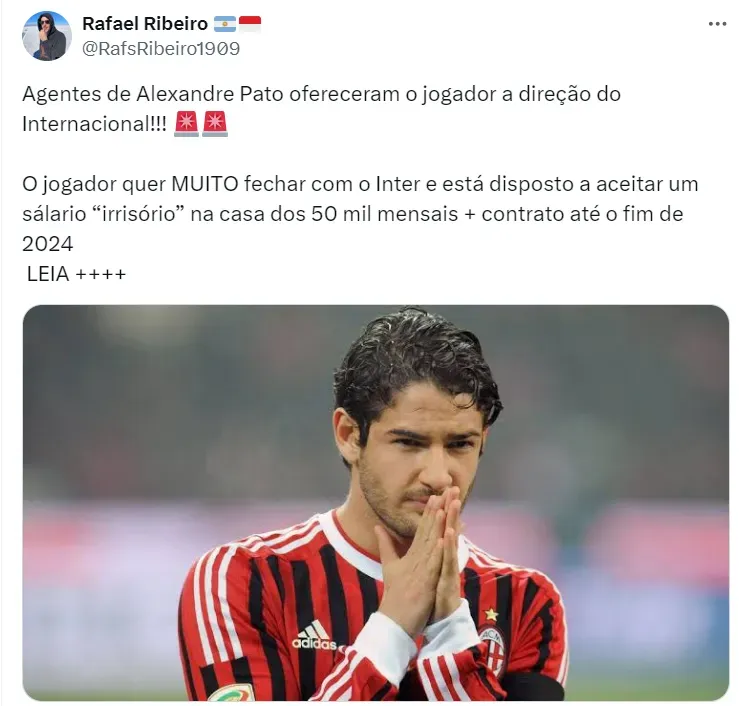Image resolution: width=739 pixels, height=706 pixels.
Task: Click the capitalized word MUITO
Action: pyautogui.click(x=205, y=184)
